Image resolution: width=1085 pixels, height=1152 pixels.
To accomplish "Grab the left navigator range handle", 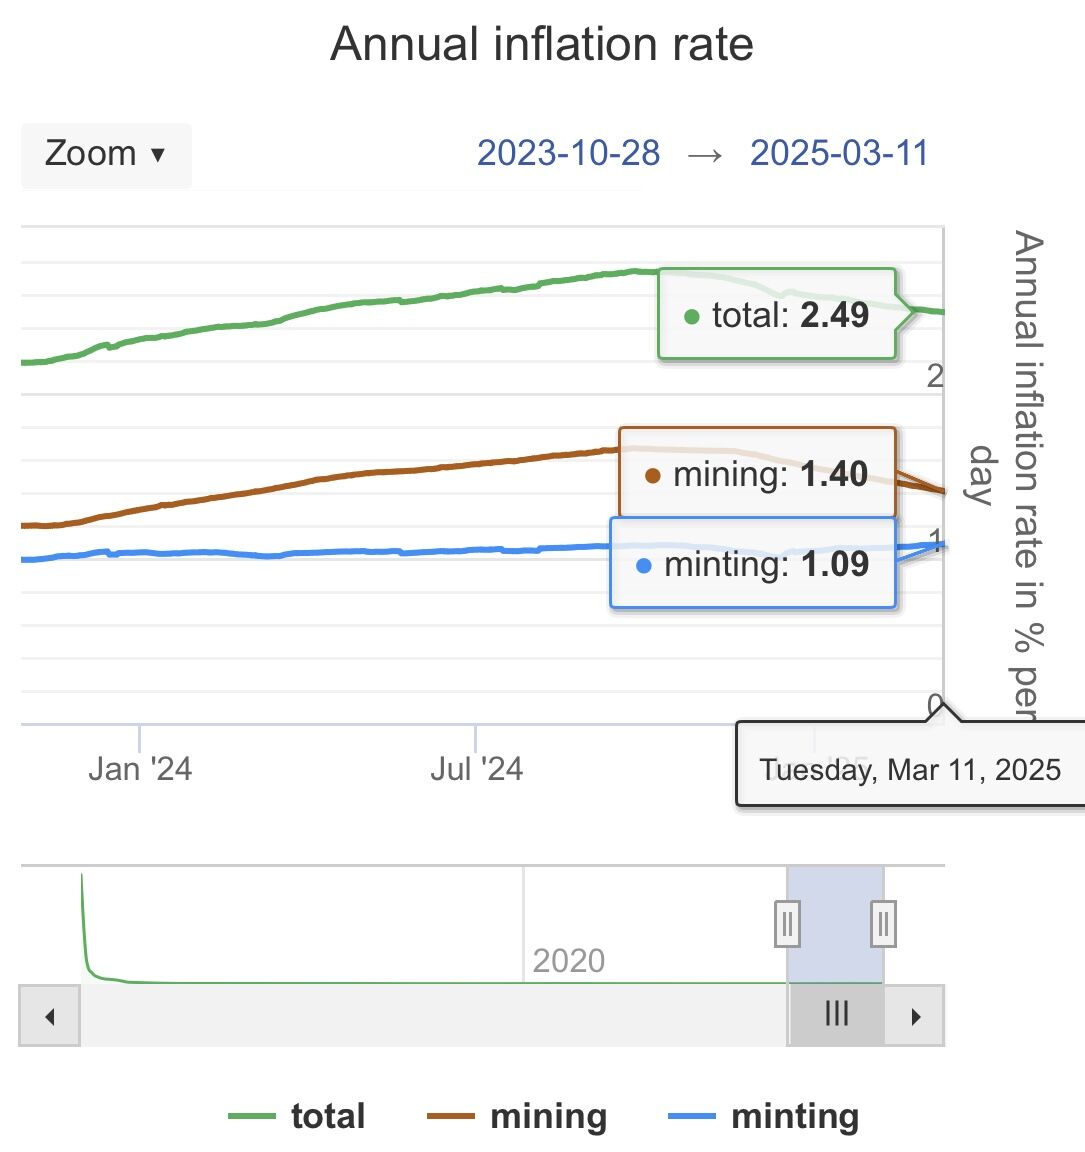I will 787,923.
